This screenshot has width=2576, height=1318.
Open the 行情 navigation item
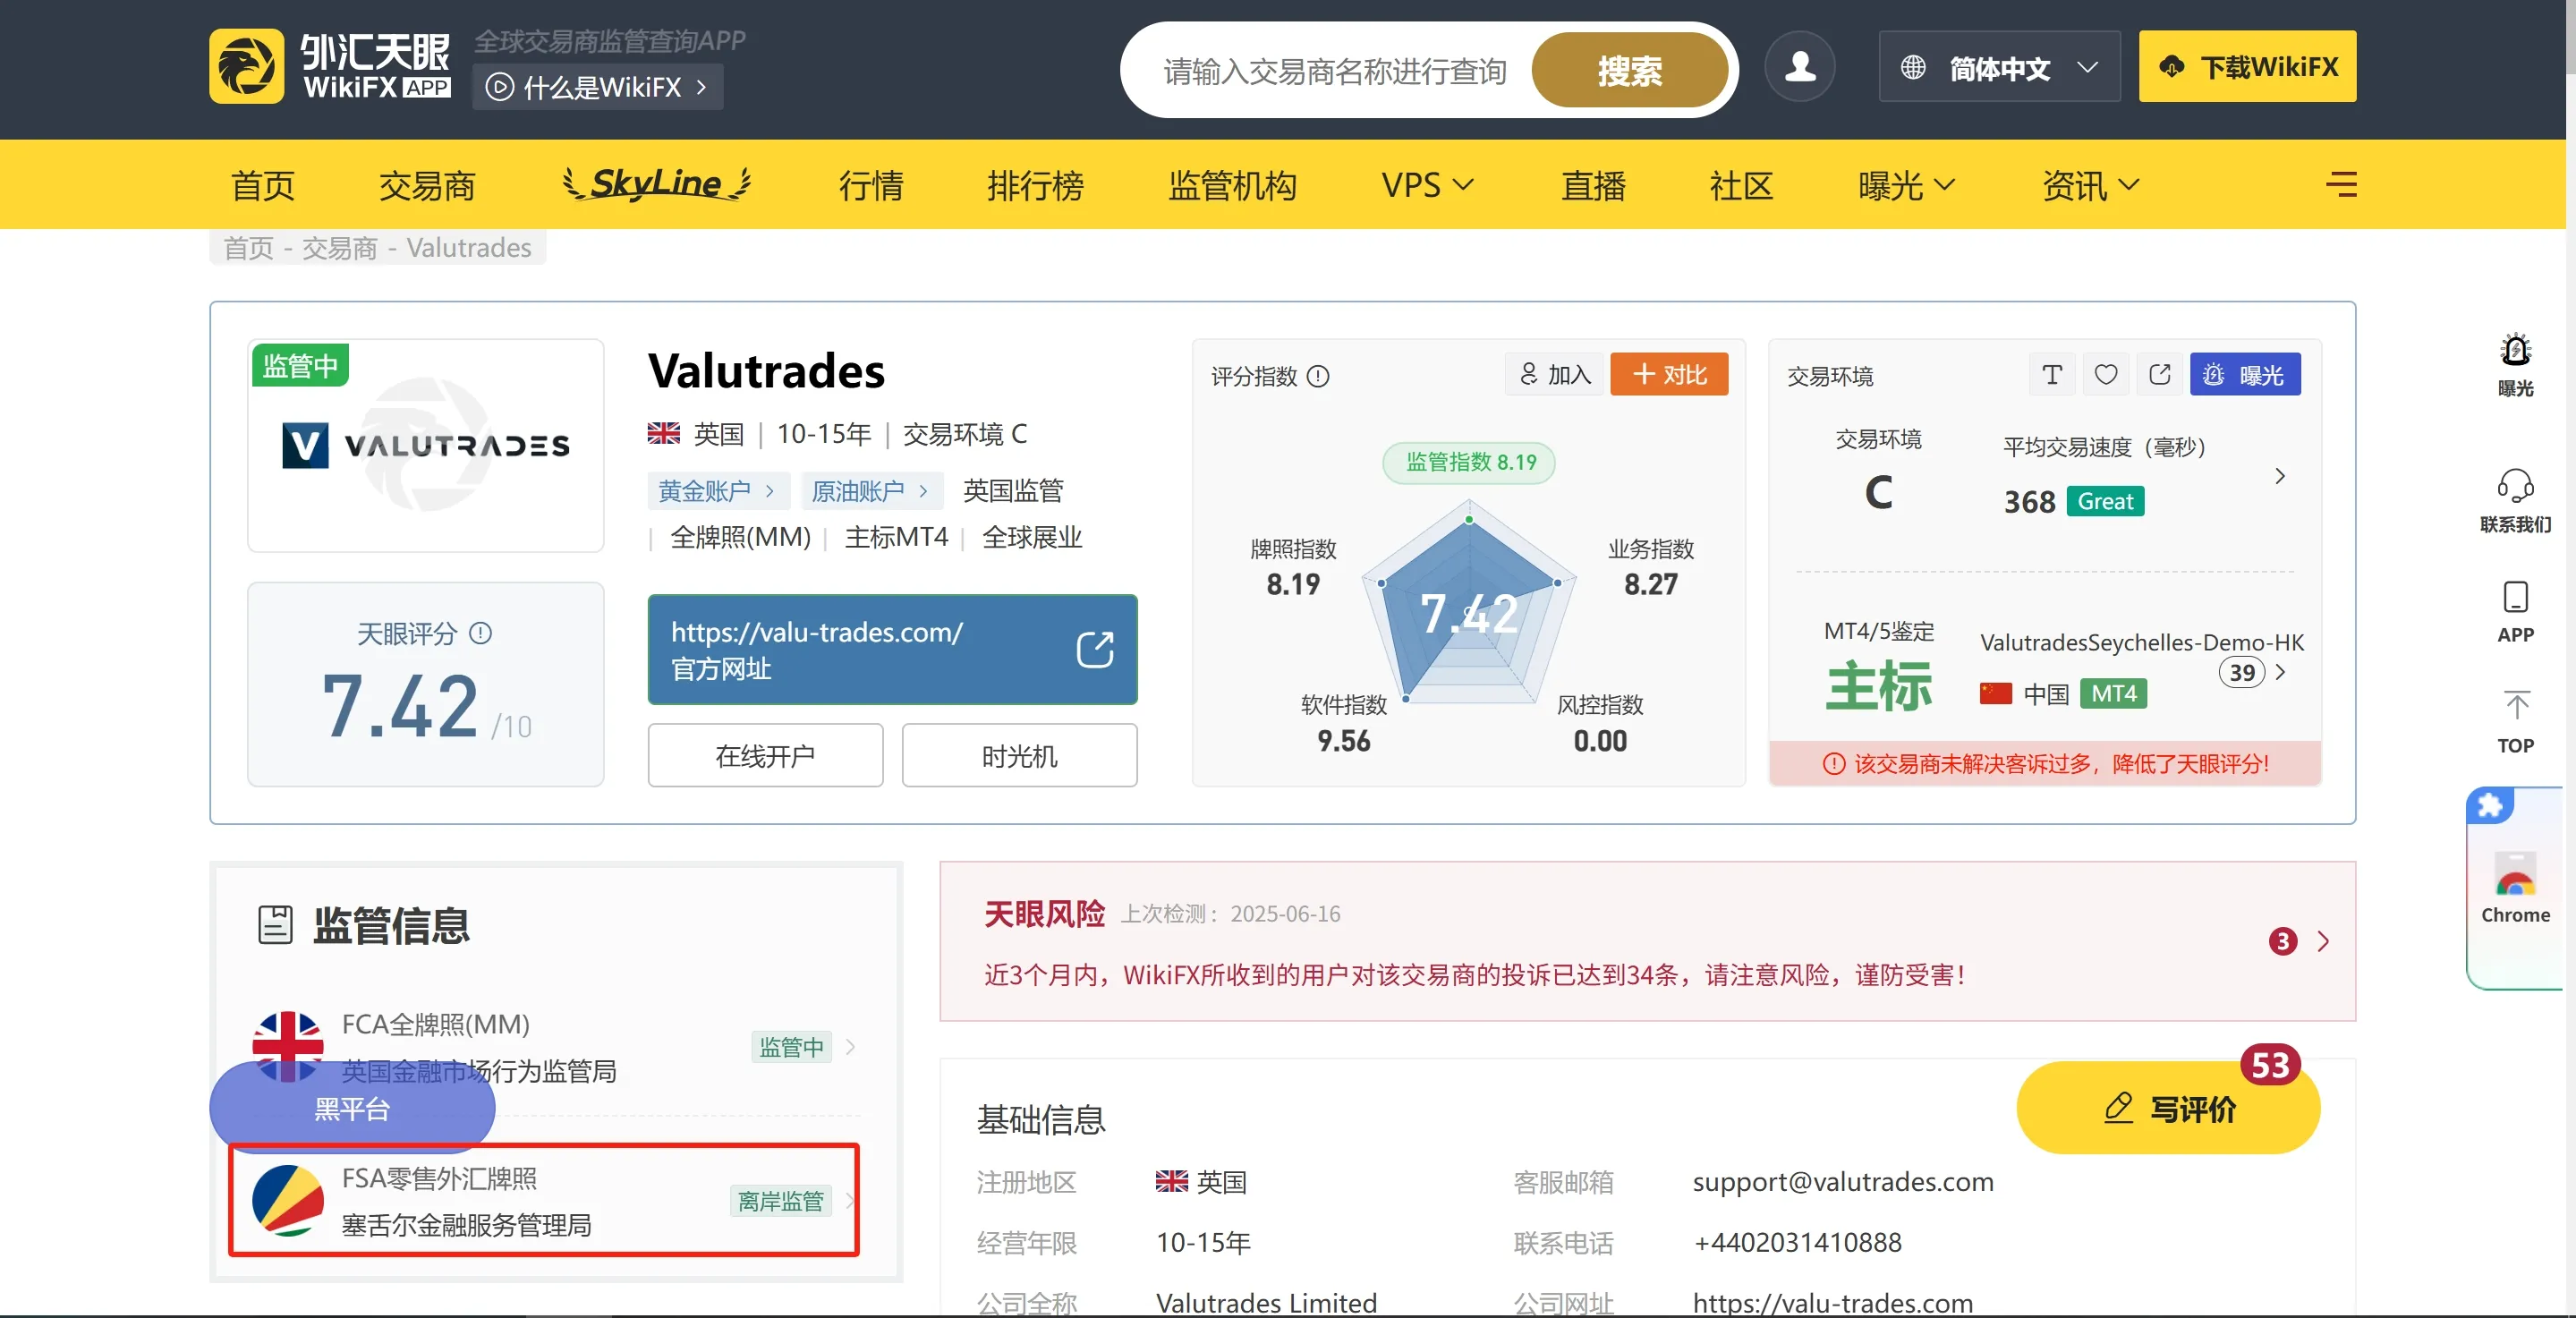(871, 185)
